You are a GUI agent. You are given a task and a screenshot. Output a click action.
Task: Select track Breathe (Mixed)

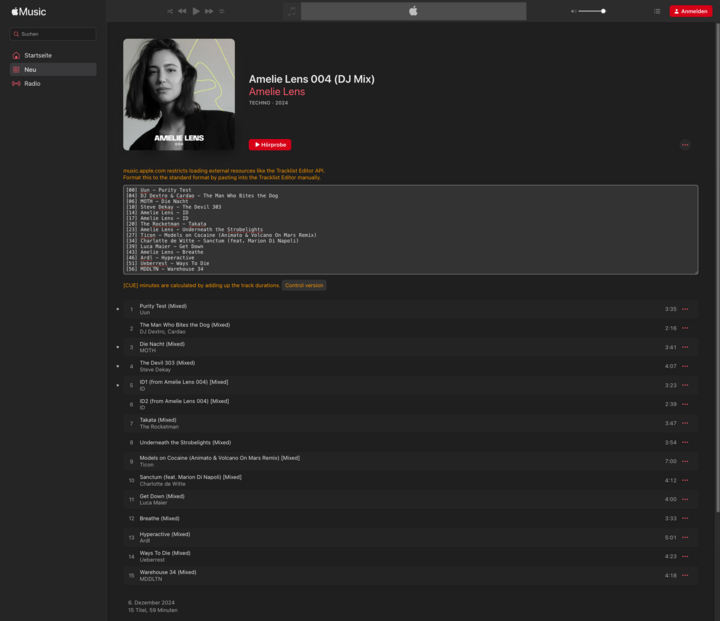click(x=411, y=518)
